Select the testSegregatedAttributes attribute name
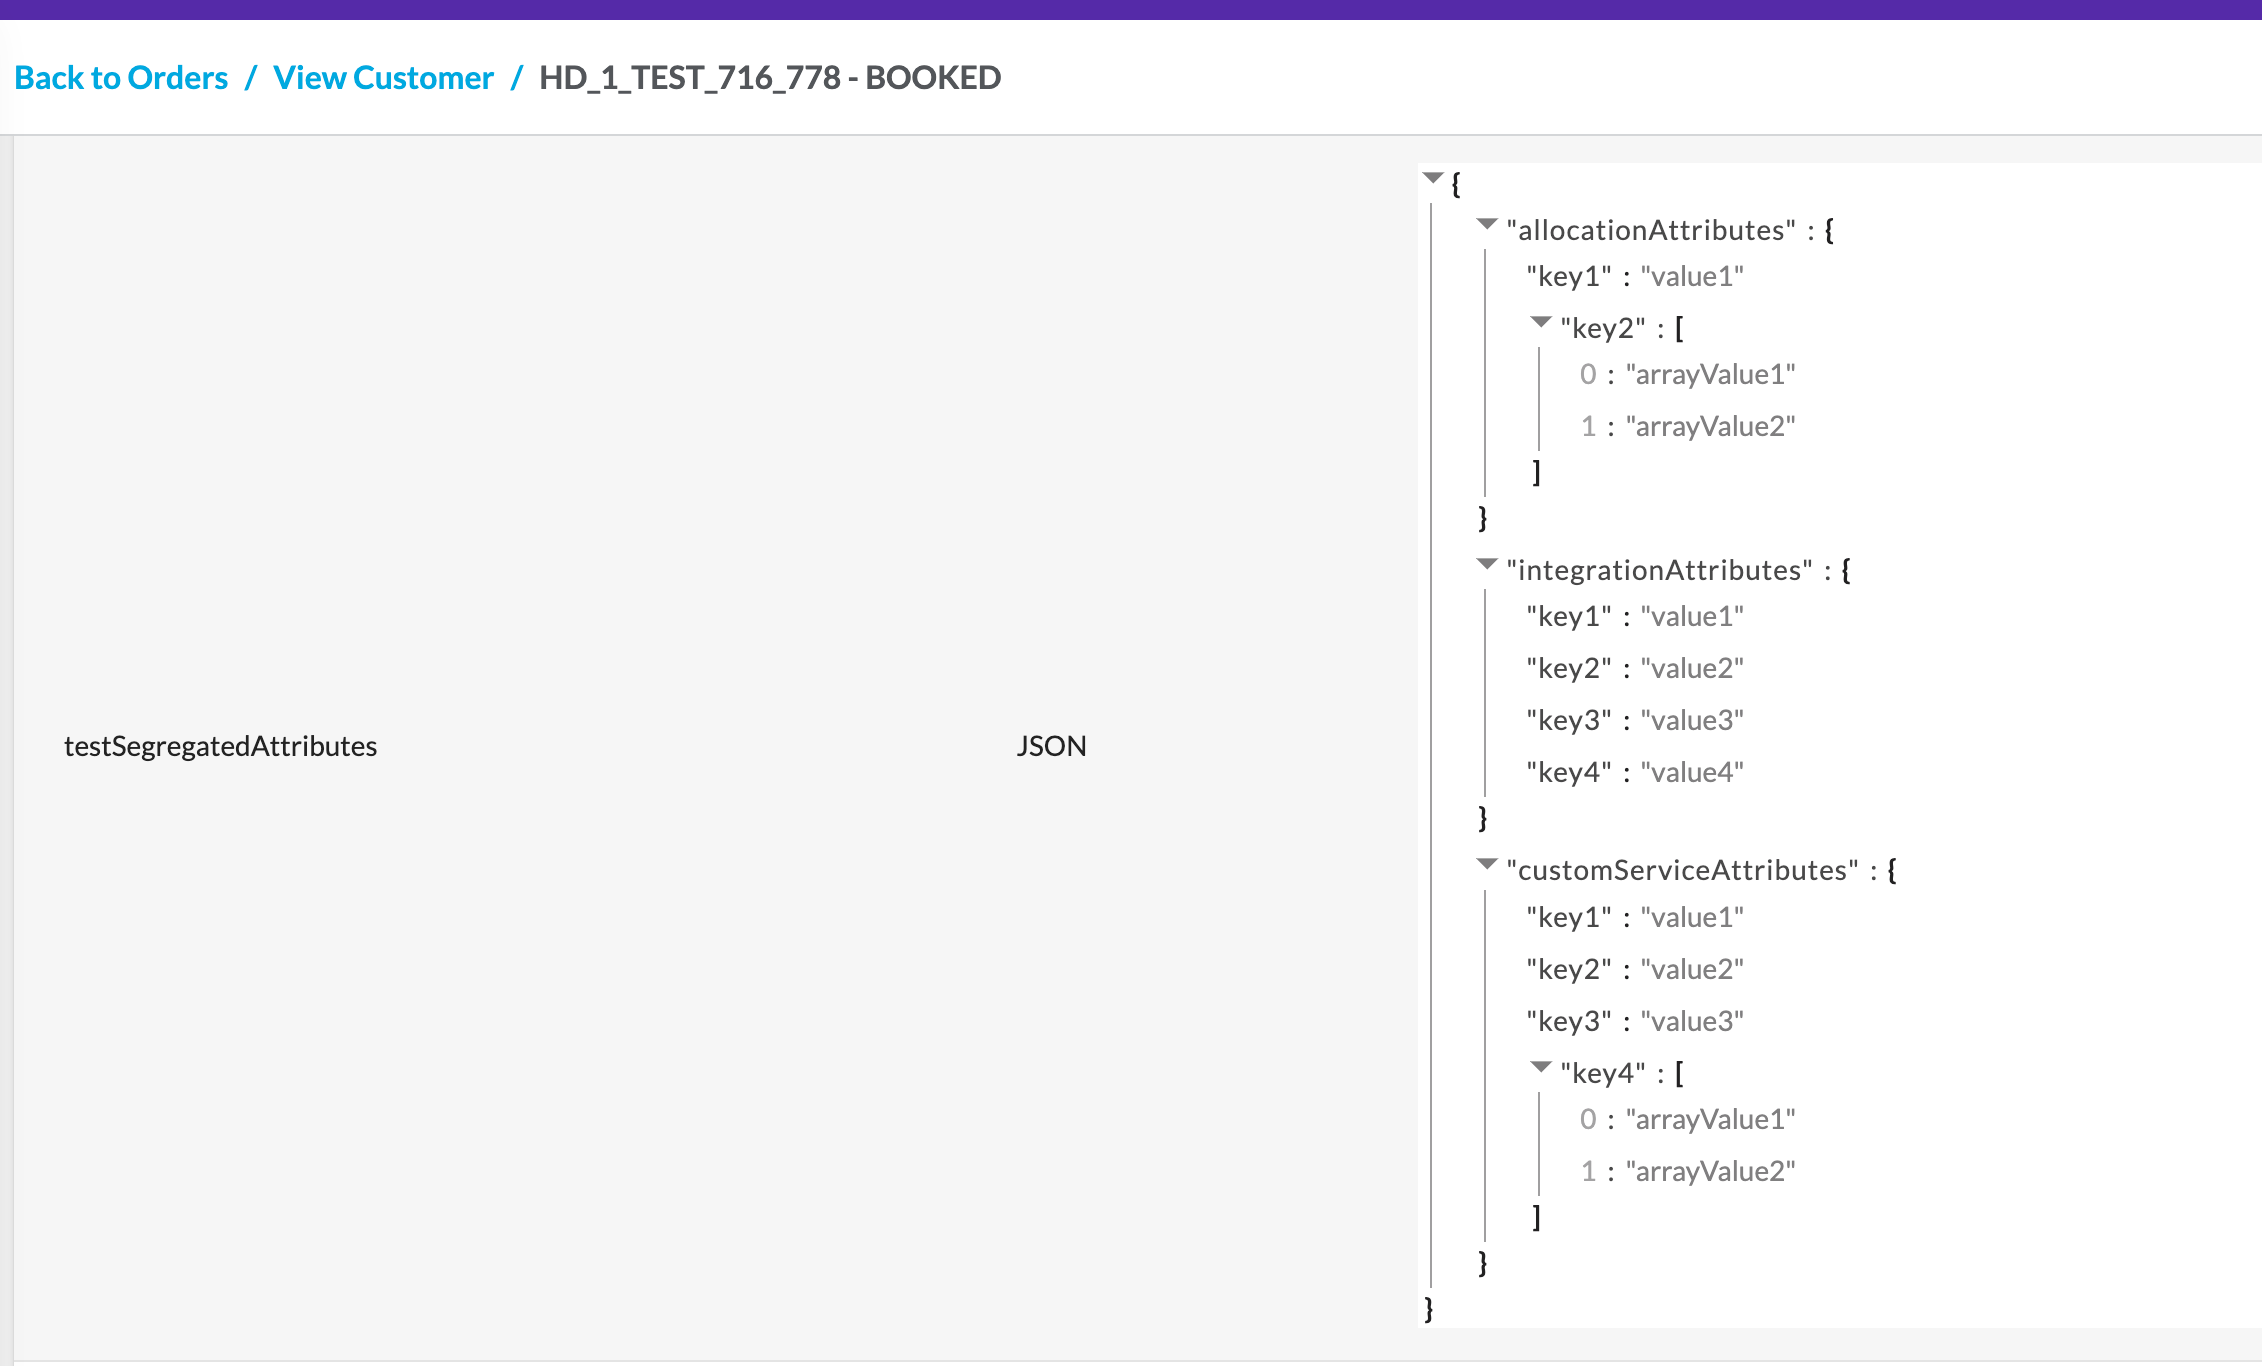The image size is (2262, 1366). click(x=220, y=746)
